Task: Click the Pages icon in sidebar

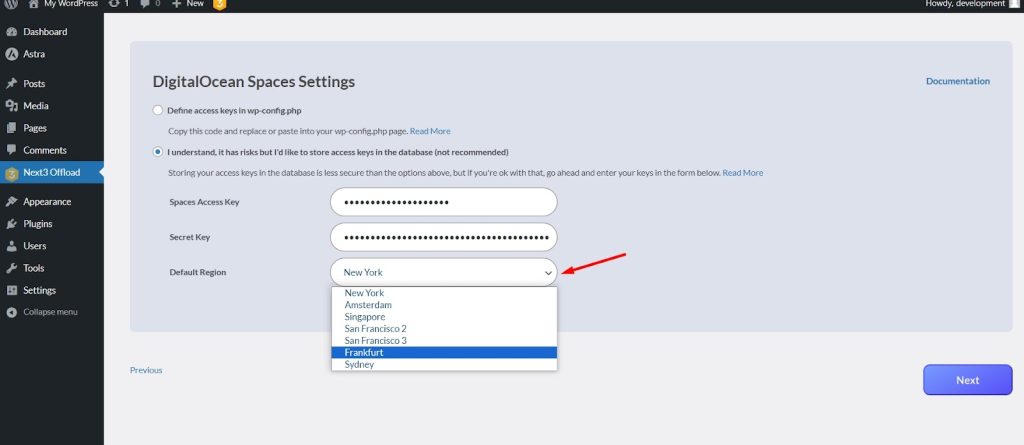Action: point(11,128)
